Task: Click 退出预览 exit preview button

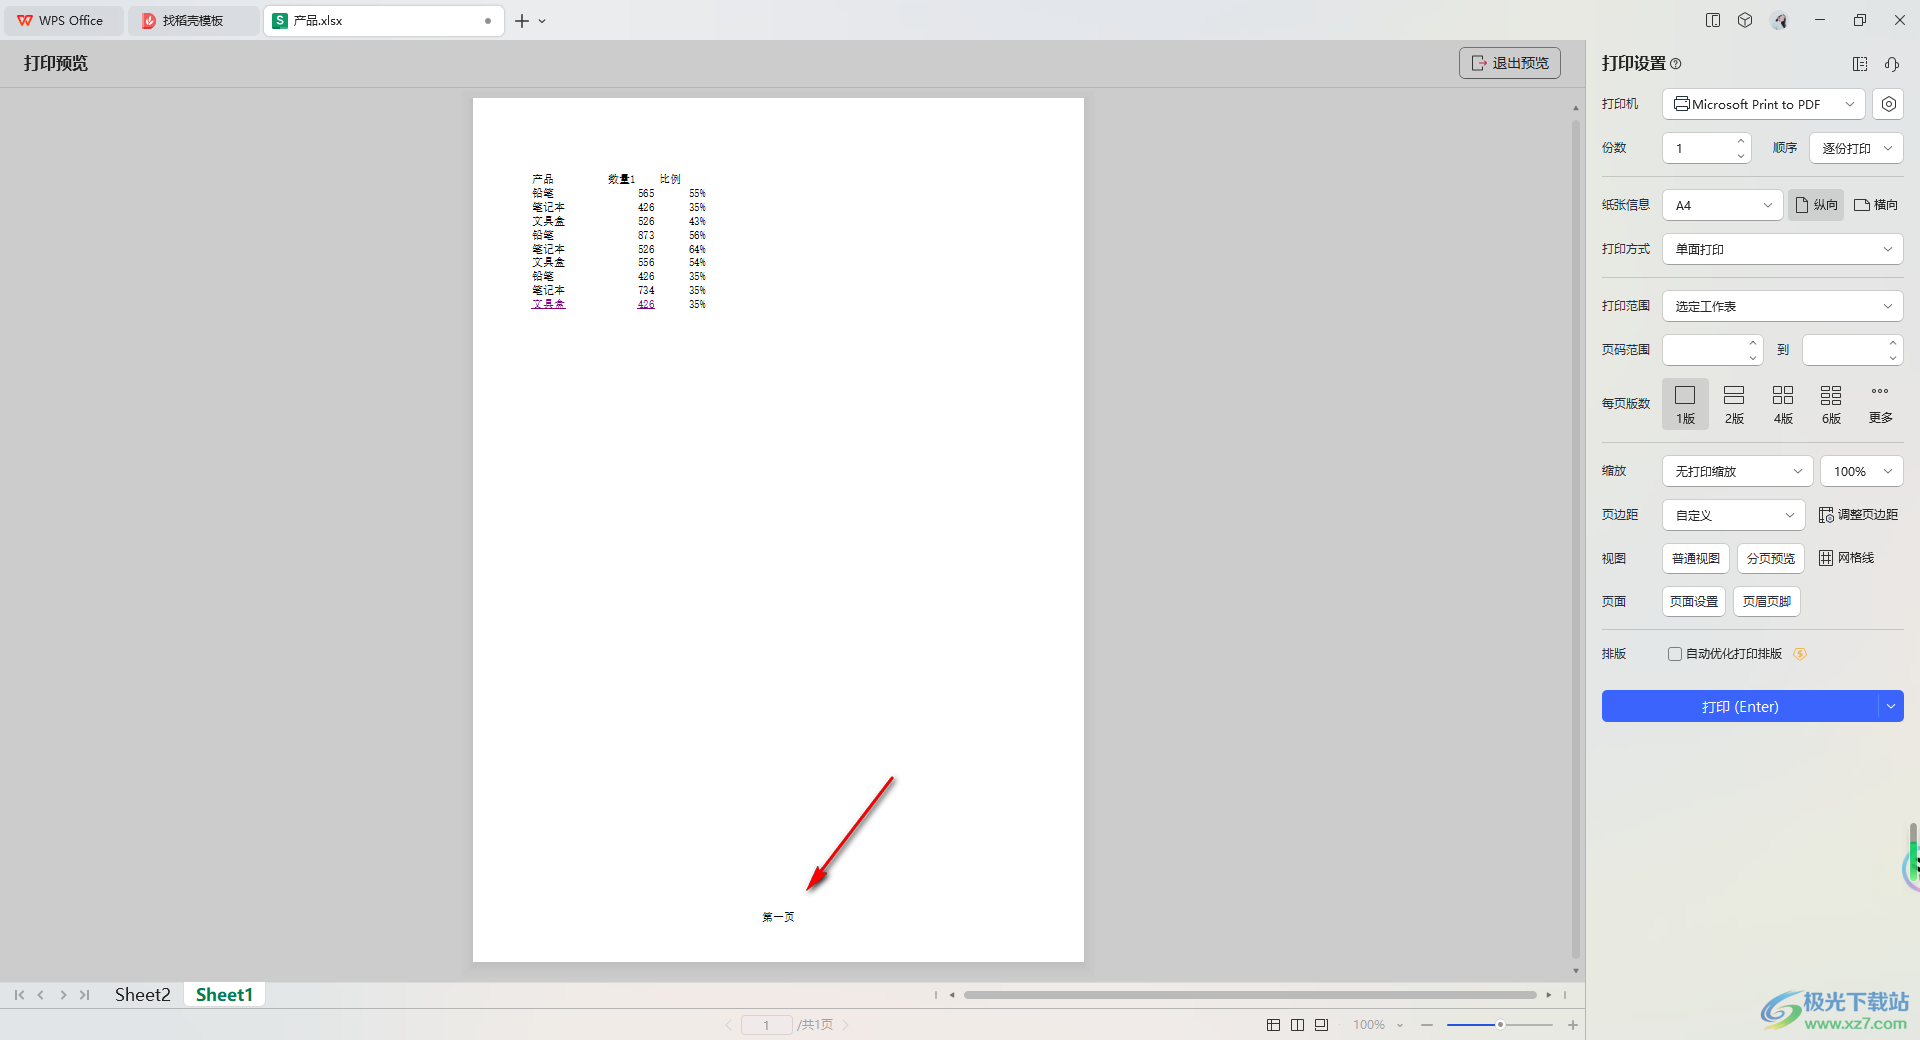Action: (x=1509, y=63)
